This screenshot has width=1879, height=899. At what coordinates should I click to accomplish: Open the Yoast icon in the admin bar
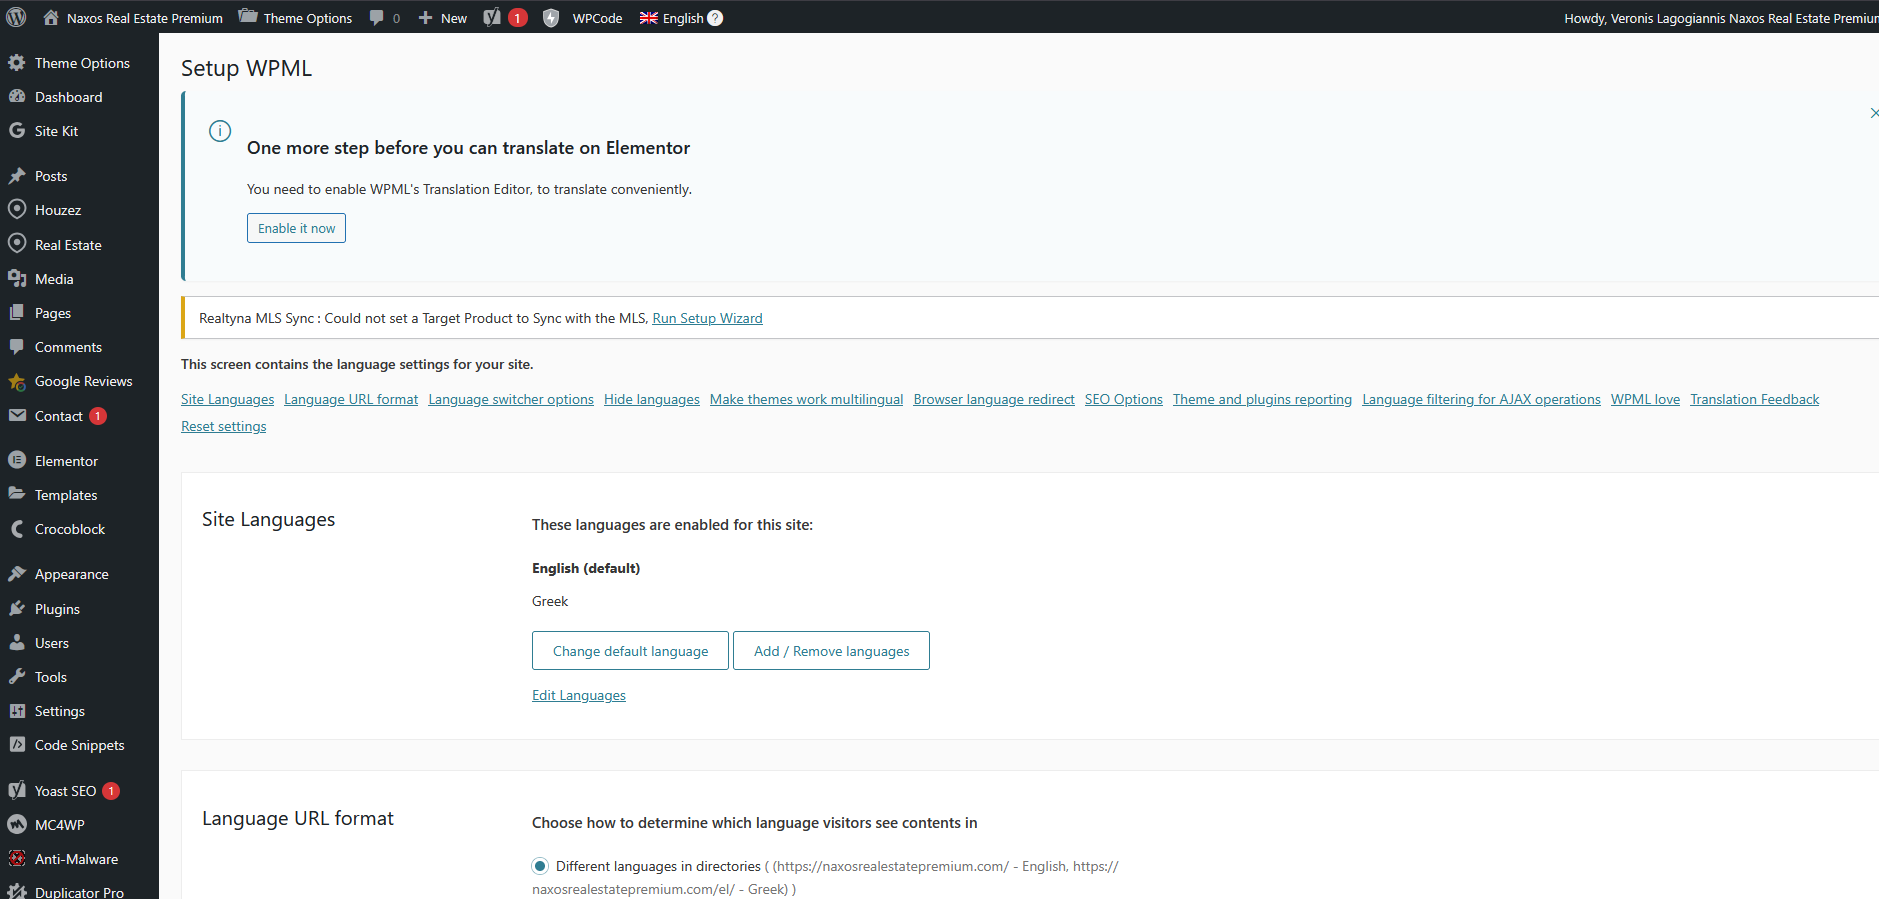coord(492,17)
